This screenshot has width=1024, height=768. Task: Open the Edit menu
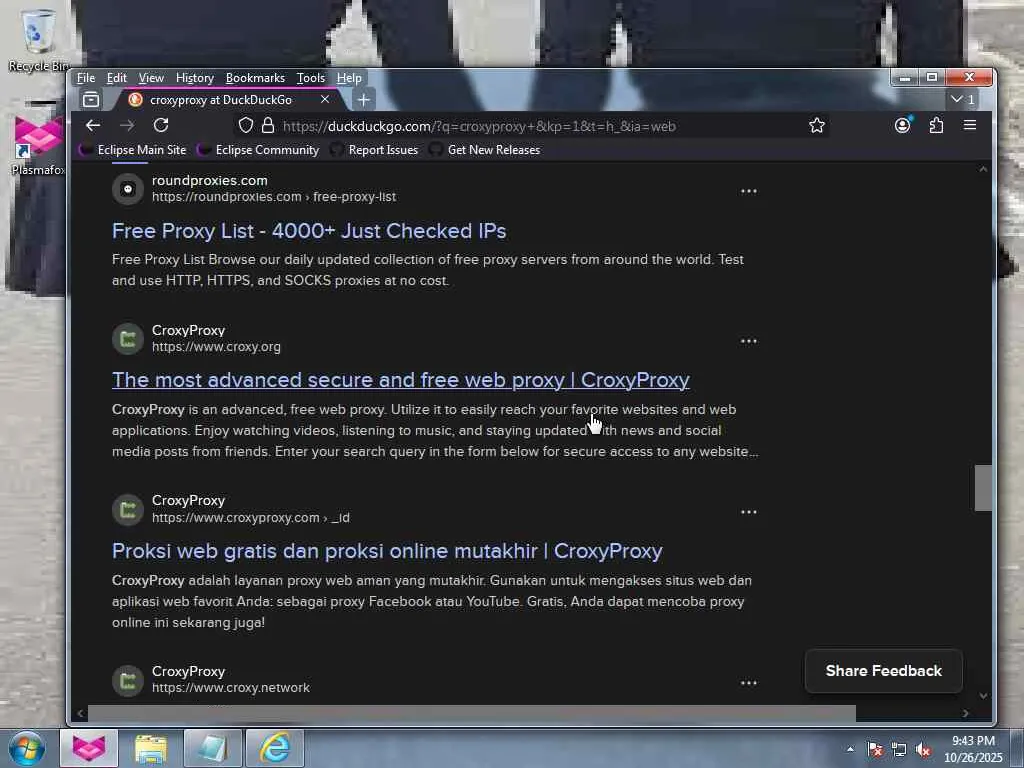click(x=117, y=78)
